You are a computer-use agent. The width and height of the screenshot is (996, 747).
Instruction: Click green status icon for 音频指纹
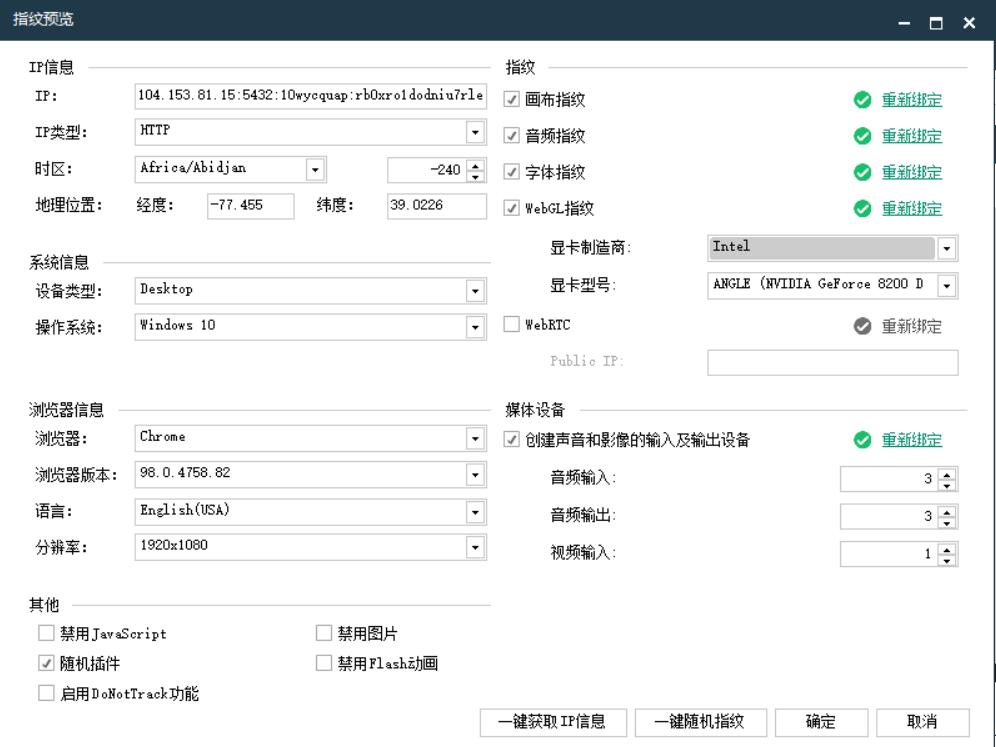pos(861,136)
